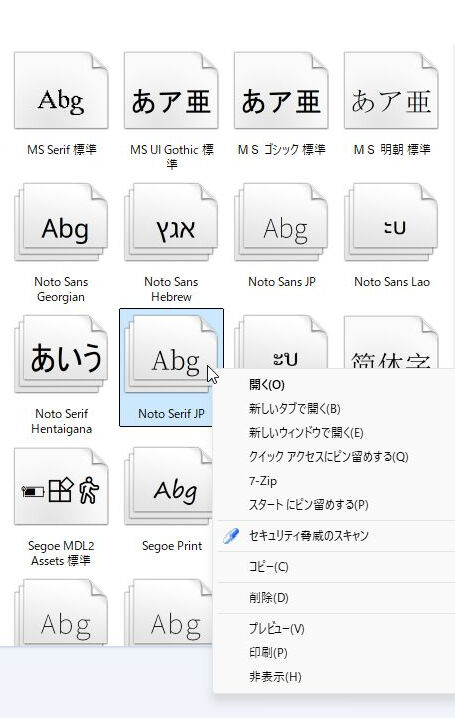
Task: Click the 'Noto Sans Lao' font name label
Action: click(392, 282)
